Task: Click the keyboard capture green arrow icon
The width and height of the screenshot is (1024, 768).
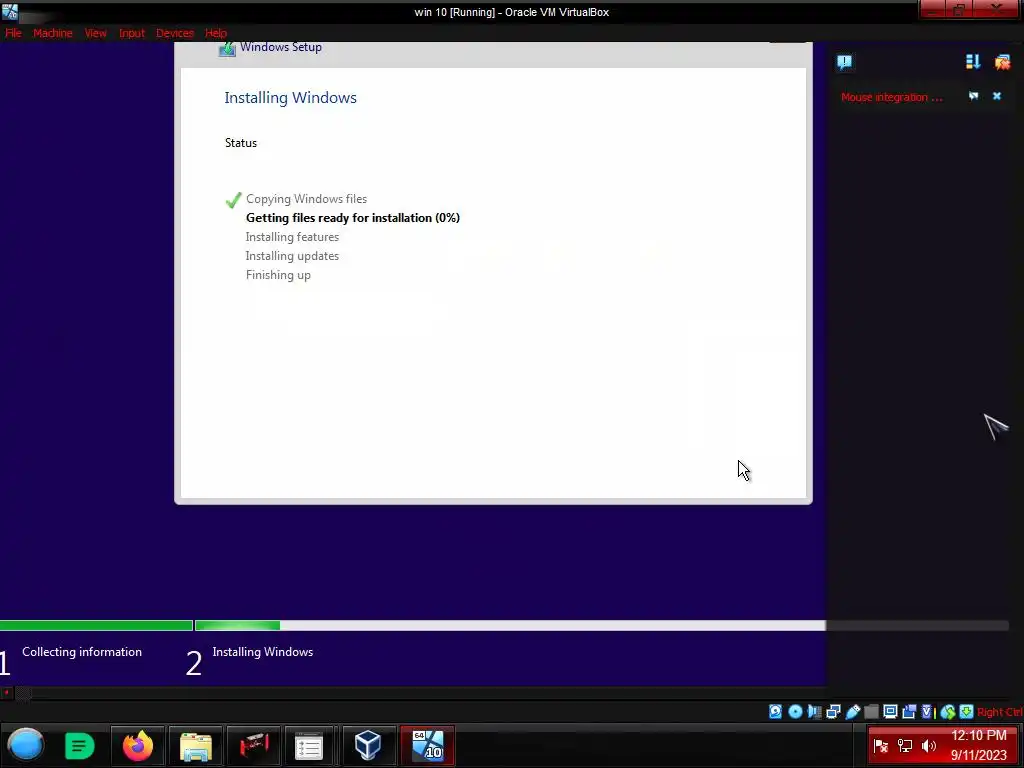Action: [x=967, y=711]
